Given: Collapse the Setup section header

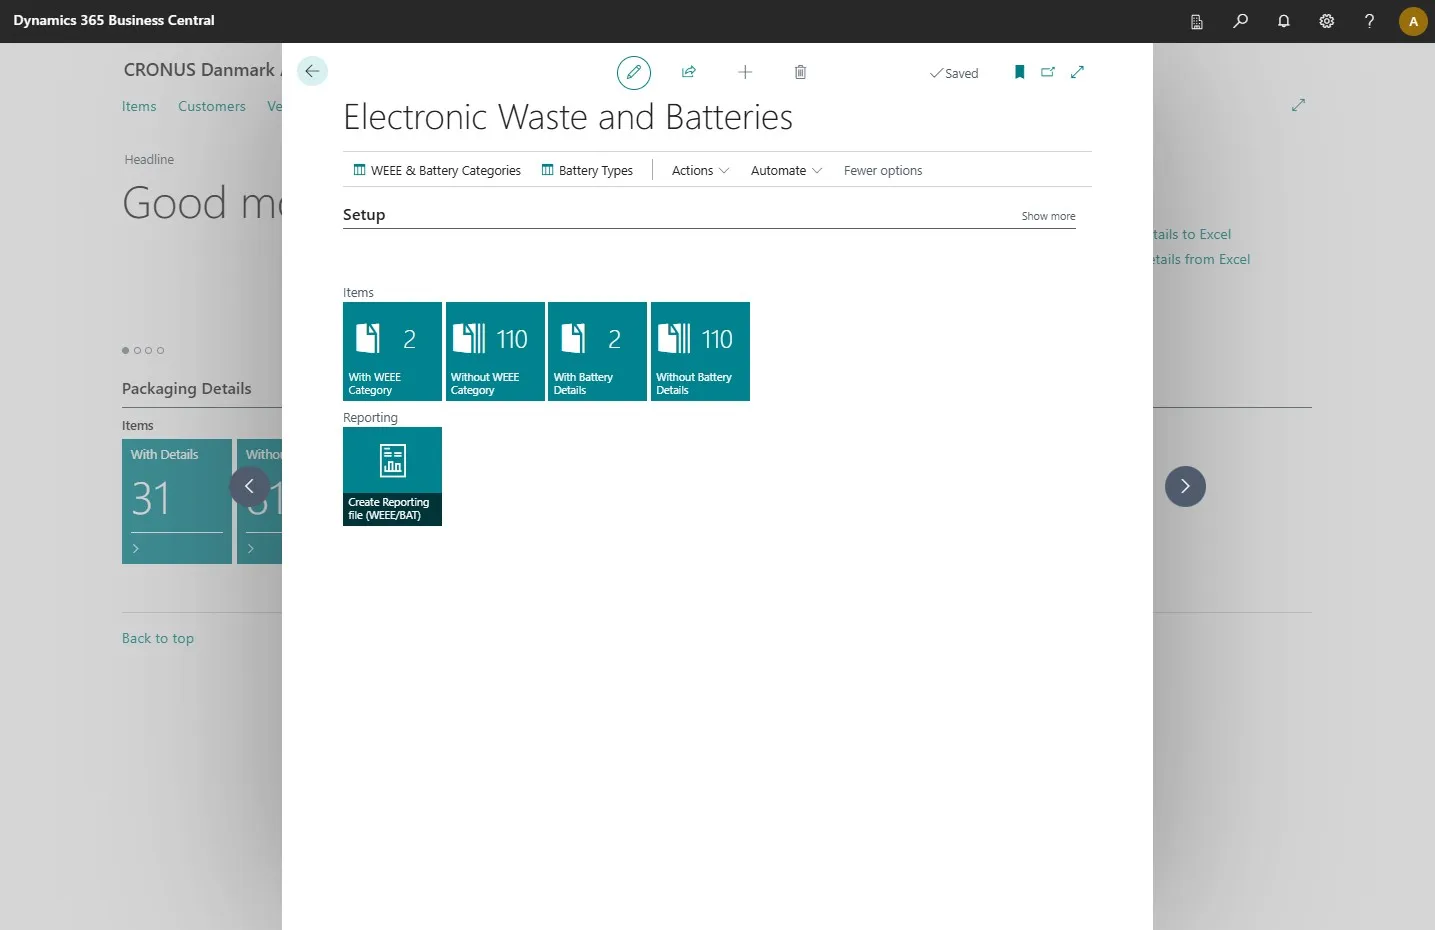Looking at the screenshot, I should coord(364,215).
